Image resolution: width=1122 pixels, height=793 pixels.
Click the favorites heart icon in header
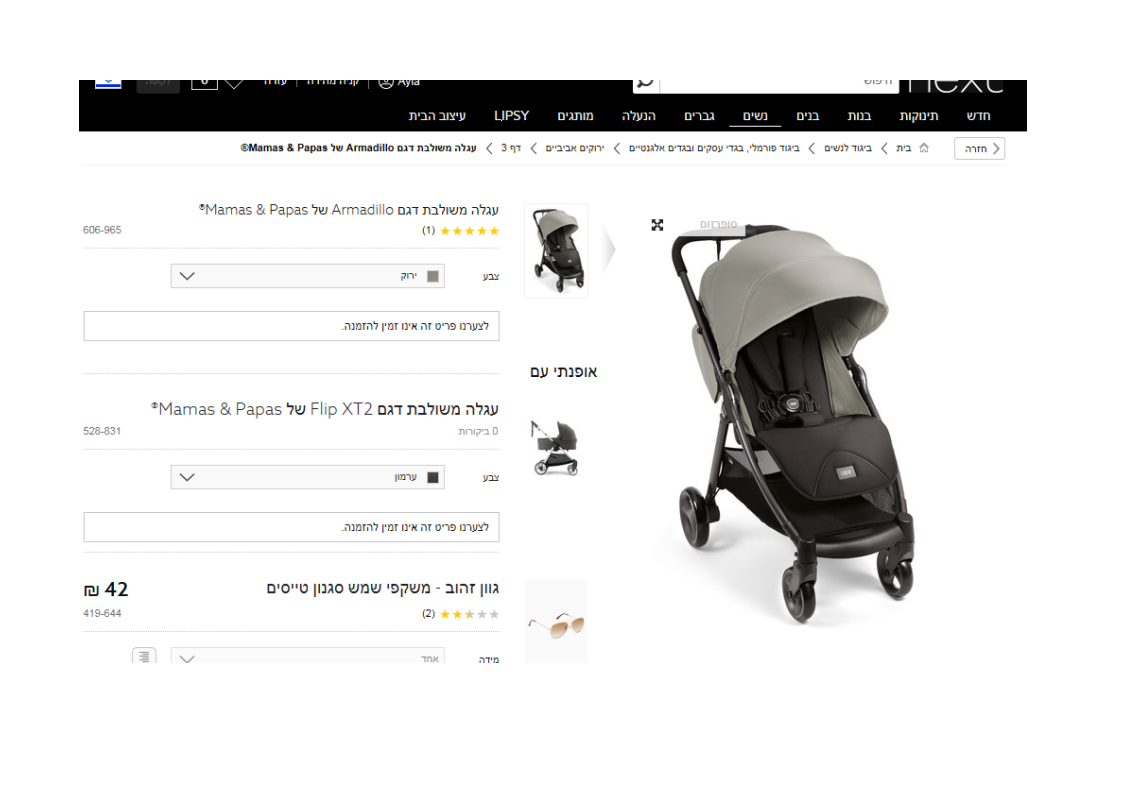click(234, 84)
